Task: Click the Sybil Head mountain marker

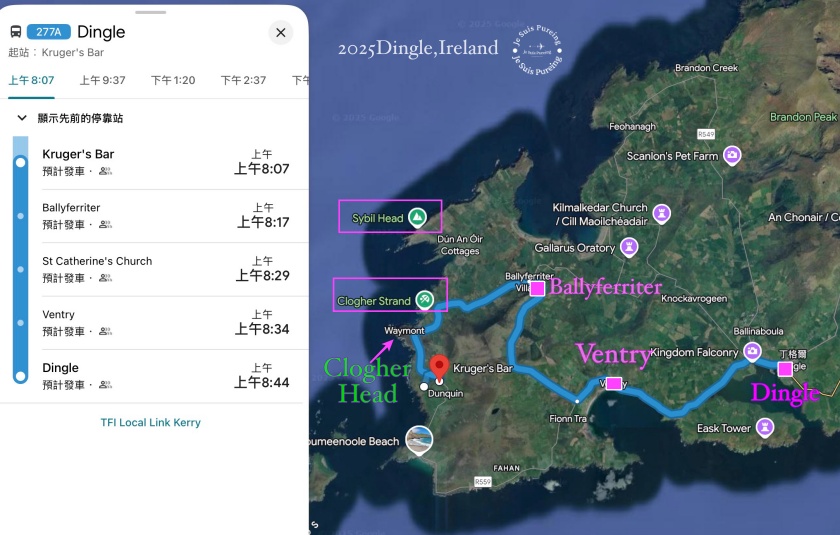Action: coord(418,217)
